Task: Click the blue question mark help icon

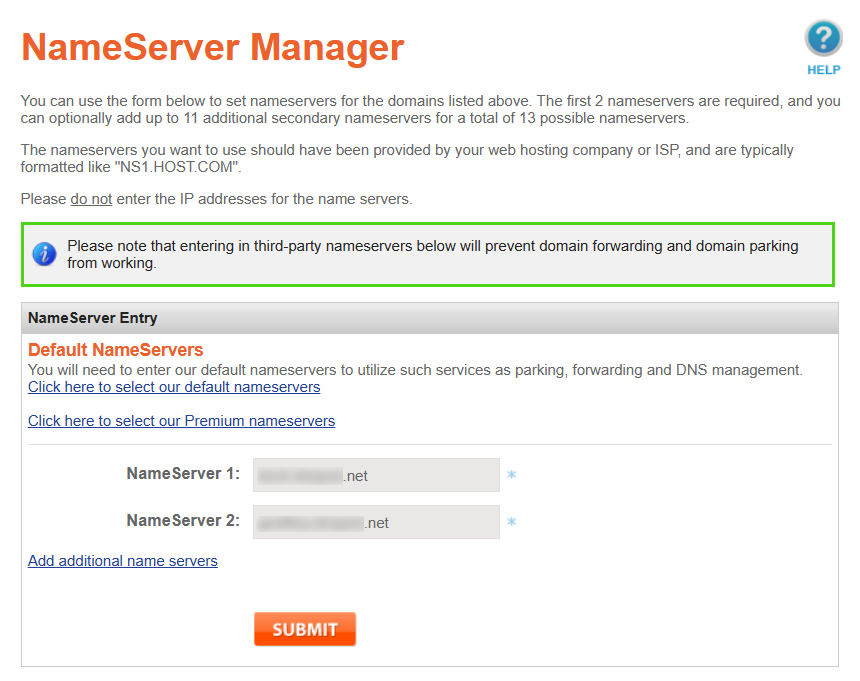Action: click(823, 40)
